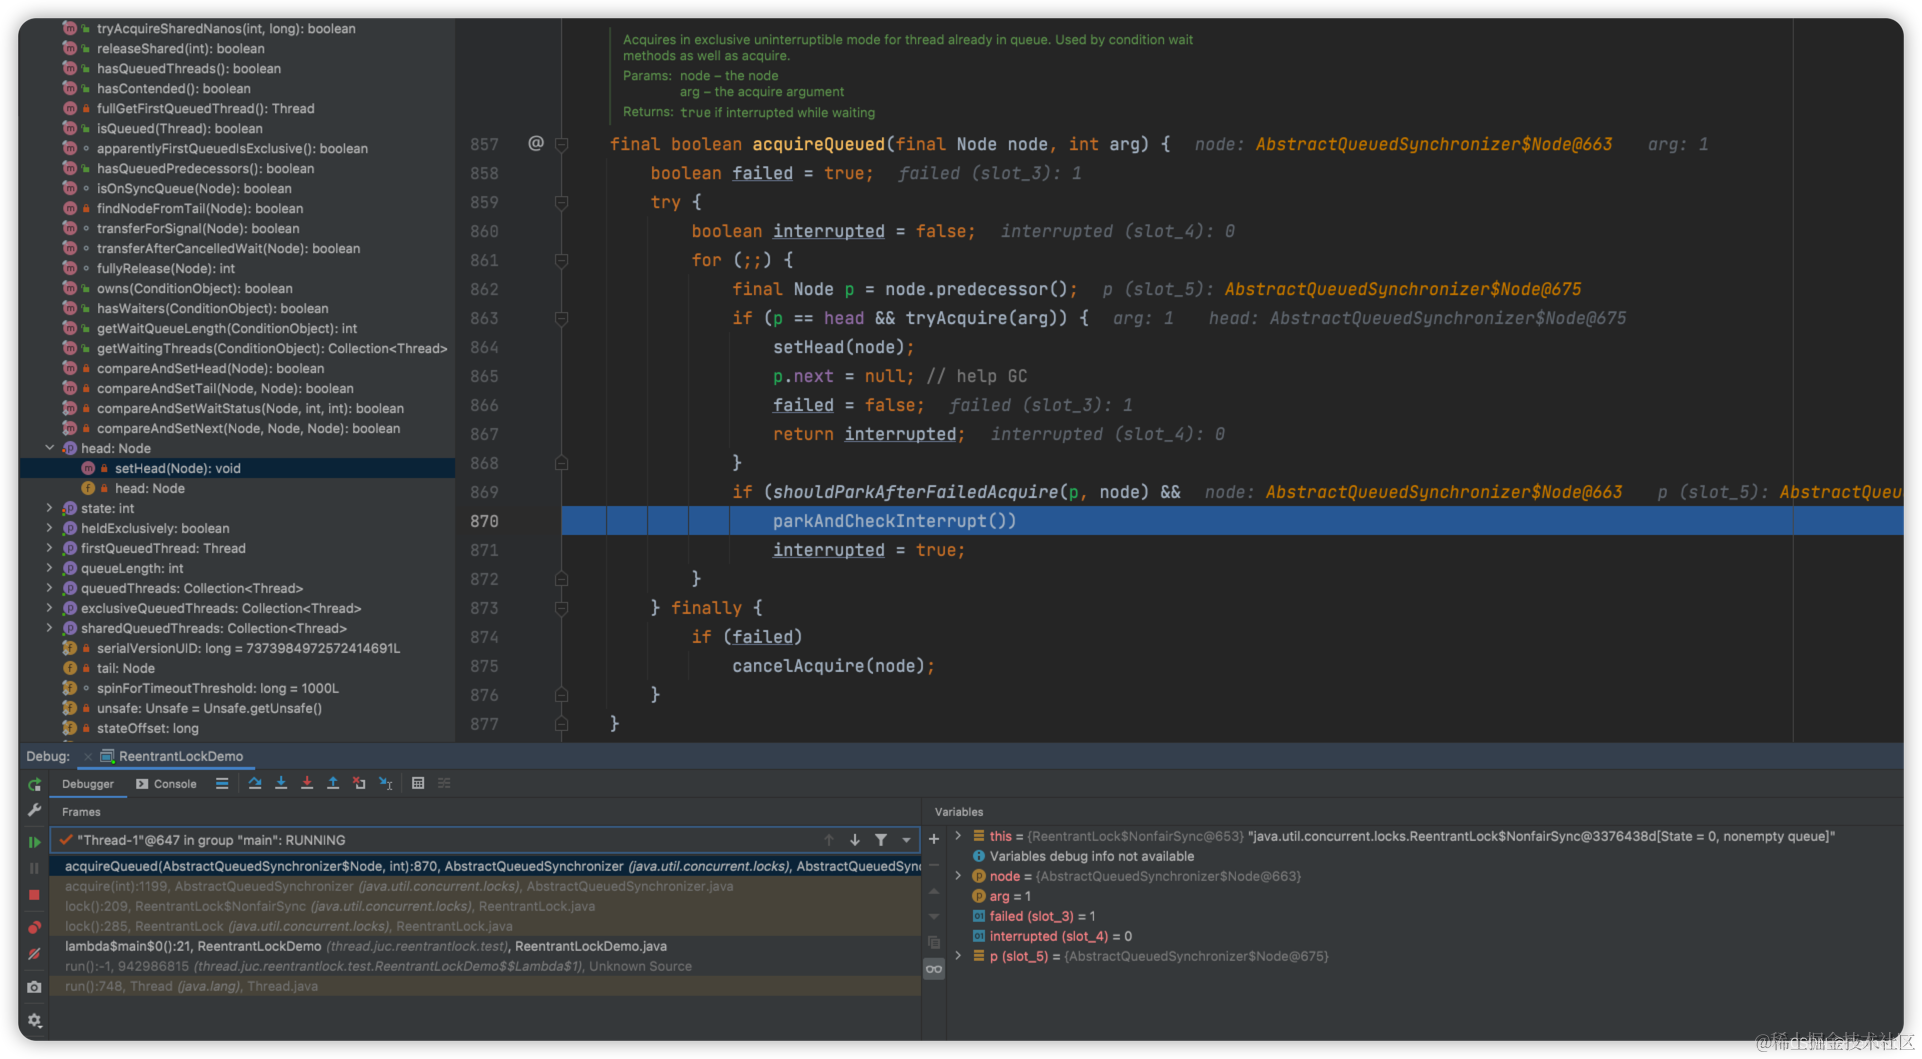The image size is (1922, 1059).
Task: Expand queuedThreads: Collection<Thread> node
Action: click(x=49, y=588)
